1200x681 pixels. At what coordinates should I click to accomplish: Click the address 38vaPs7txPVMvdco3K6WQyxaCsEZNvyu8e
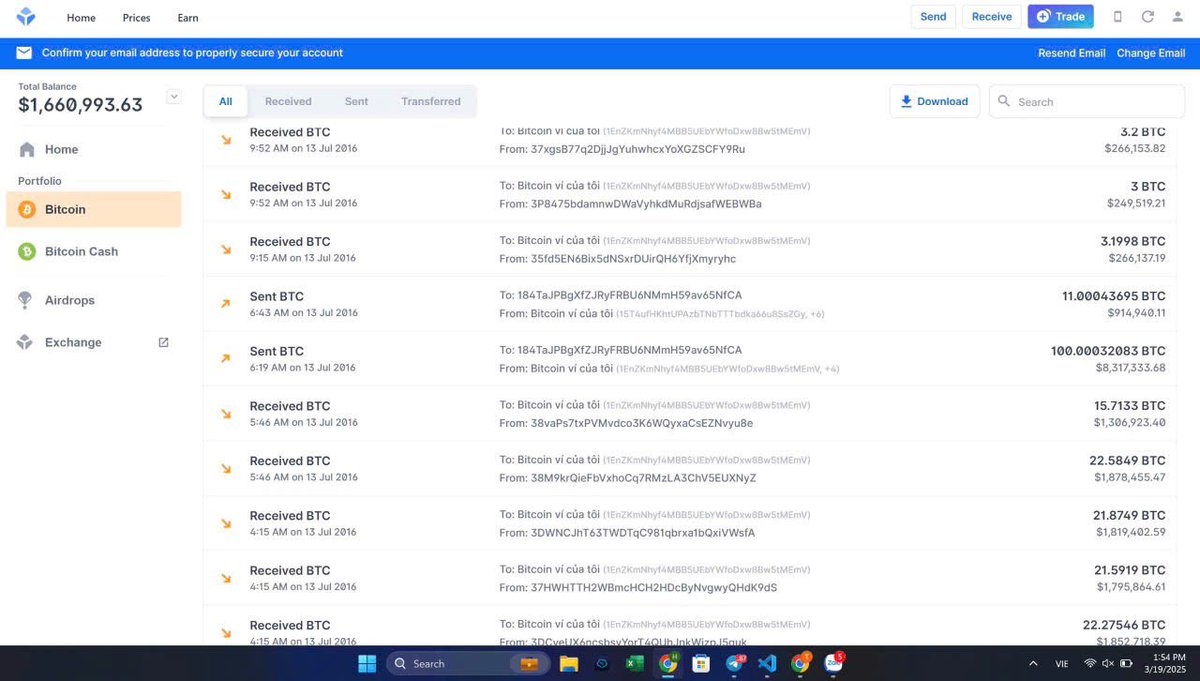[642, 423]
